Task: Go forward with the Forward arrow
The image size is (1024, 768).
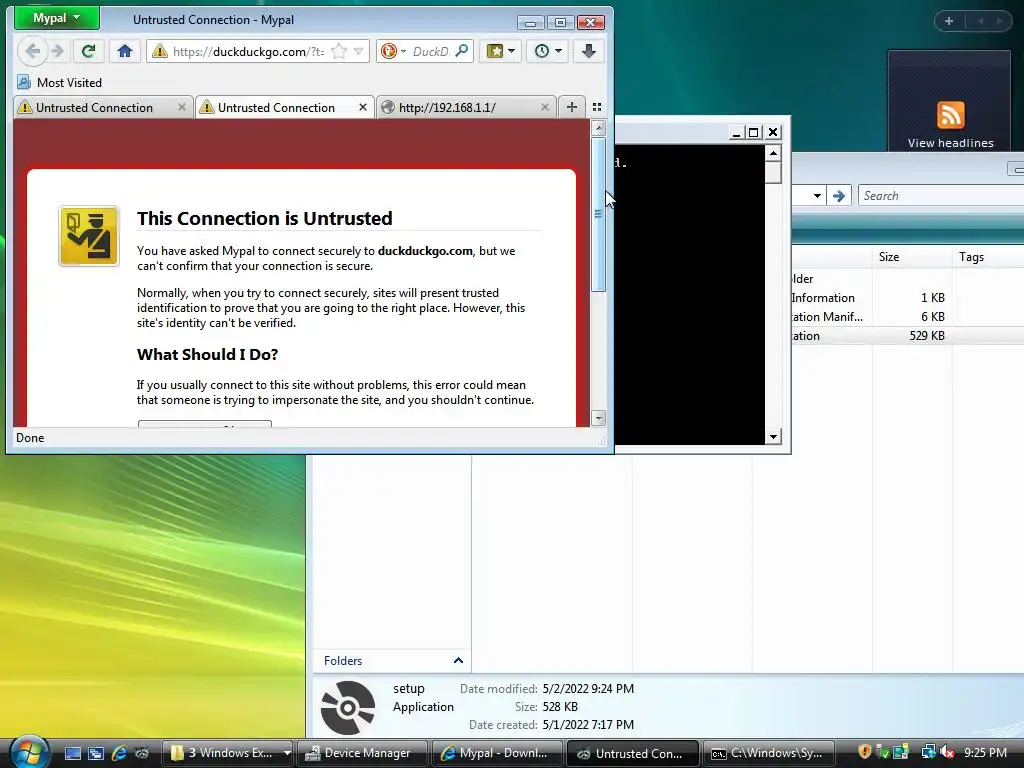Action: [57, 51]
